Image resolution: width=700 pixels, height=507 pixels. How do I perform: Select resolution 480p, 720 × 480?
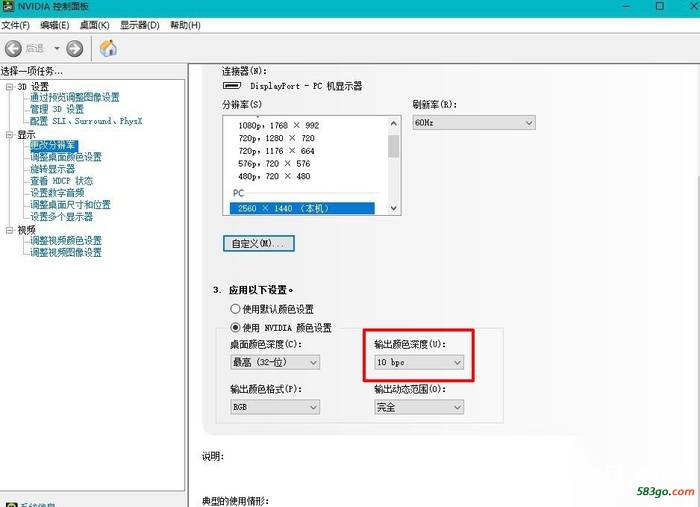pyautogui.click(x=274, y=176)
